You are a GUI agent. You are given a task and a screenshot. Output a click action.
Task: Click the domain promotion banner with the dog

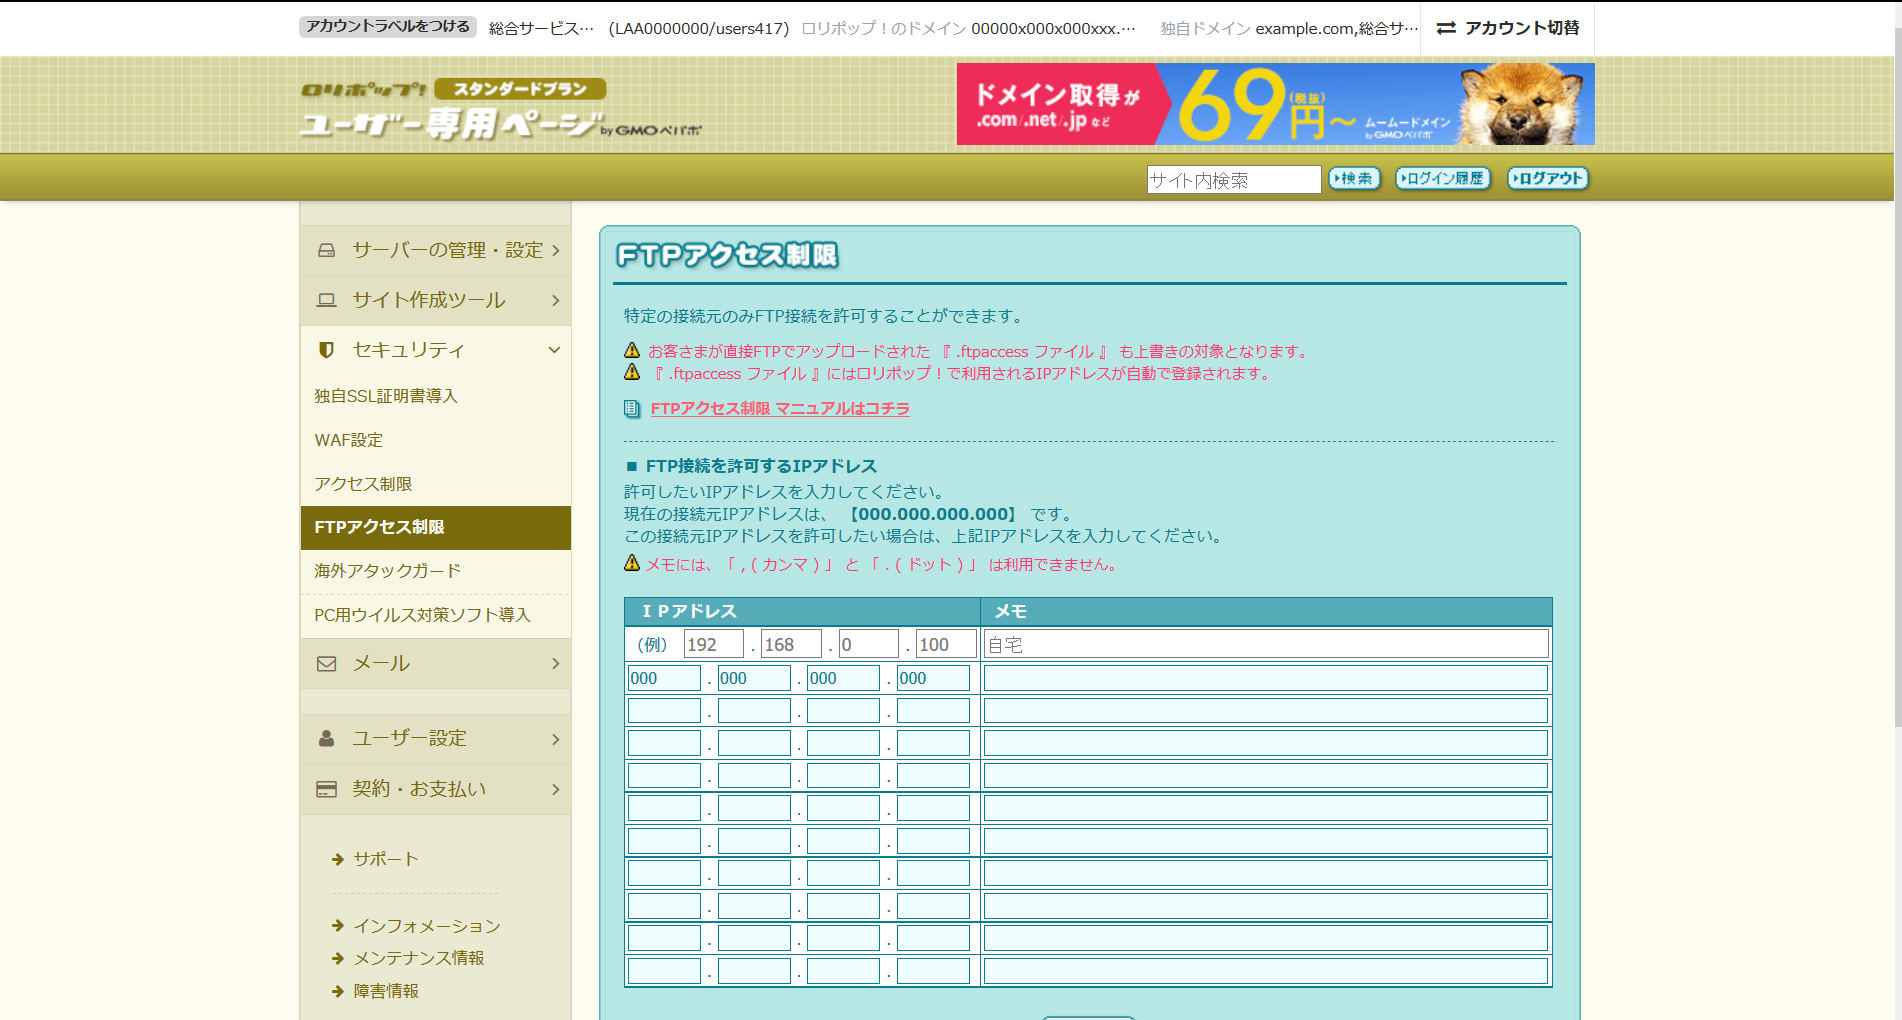[x=1275, y=104]
